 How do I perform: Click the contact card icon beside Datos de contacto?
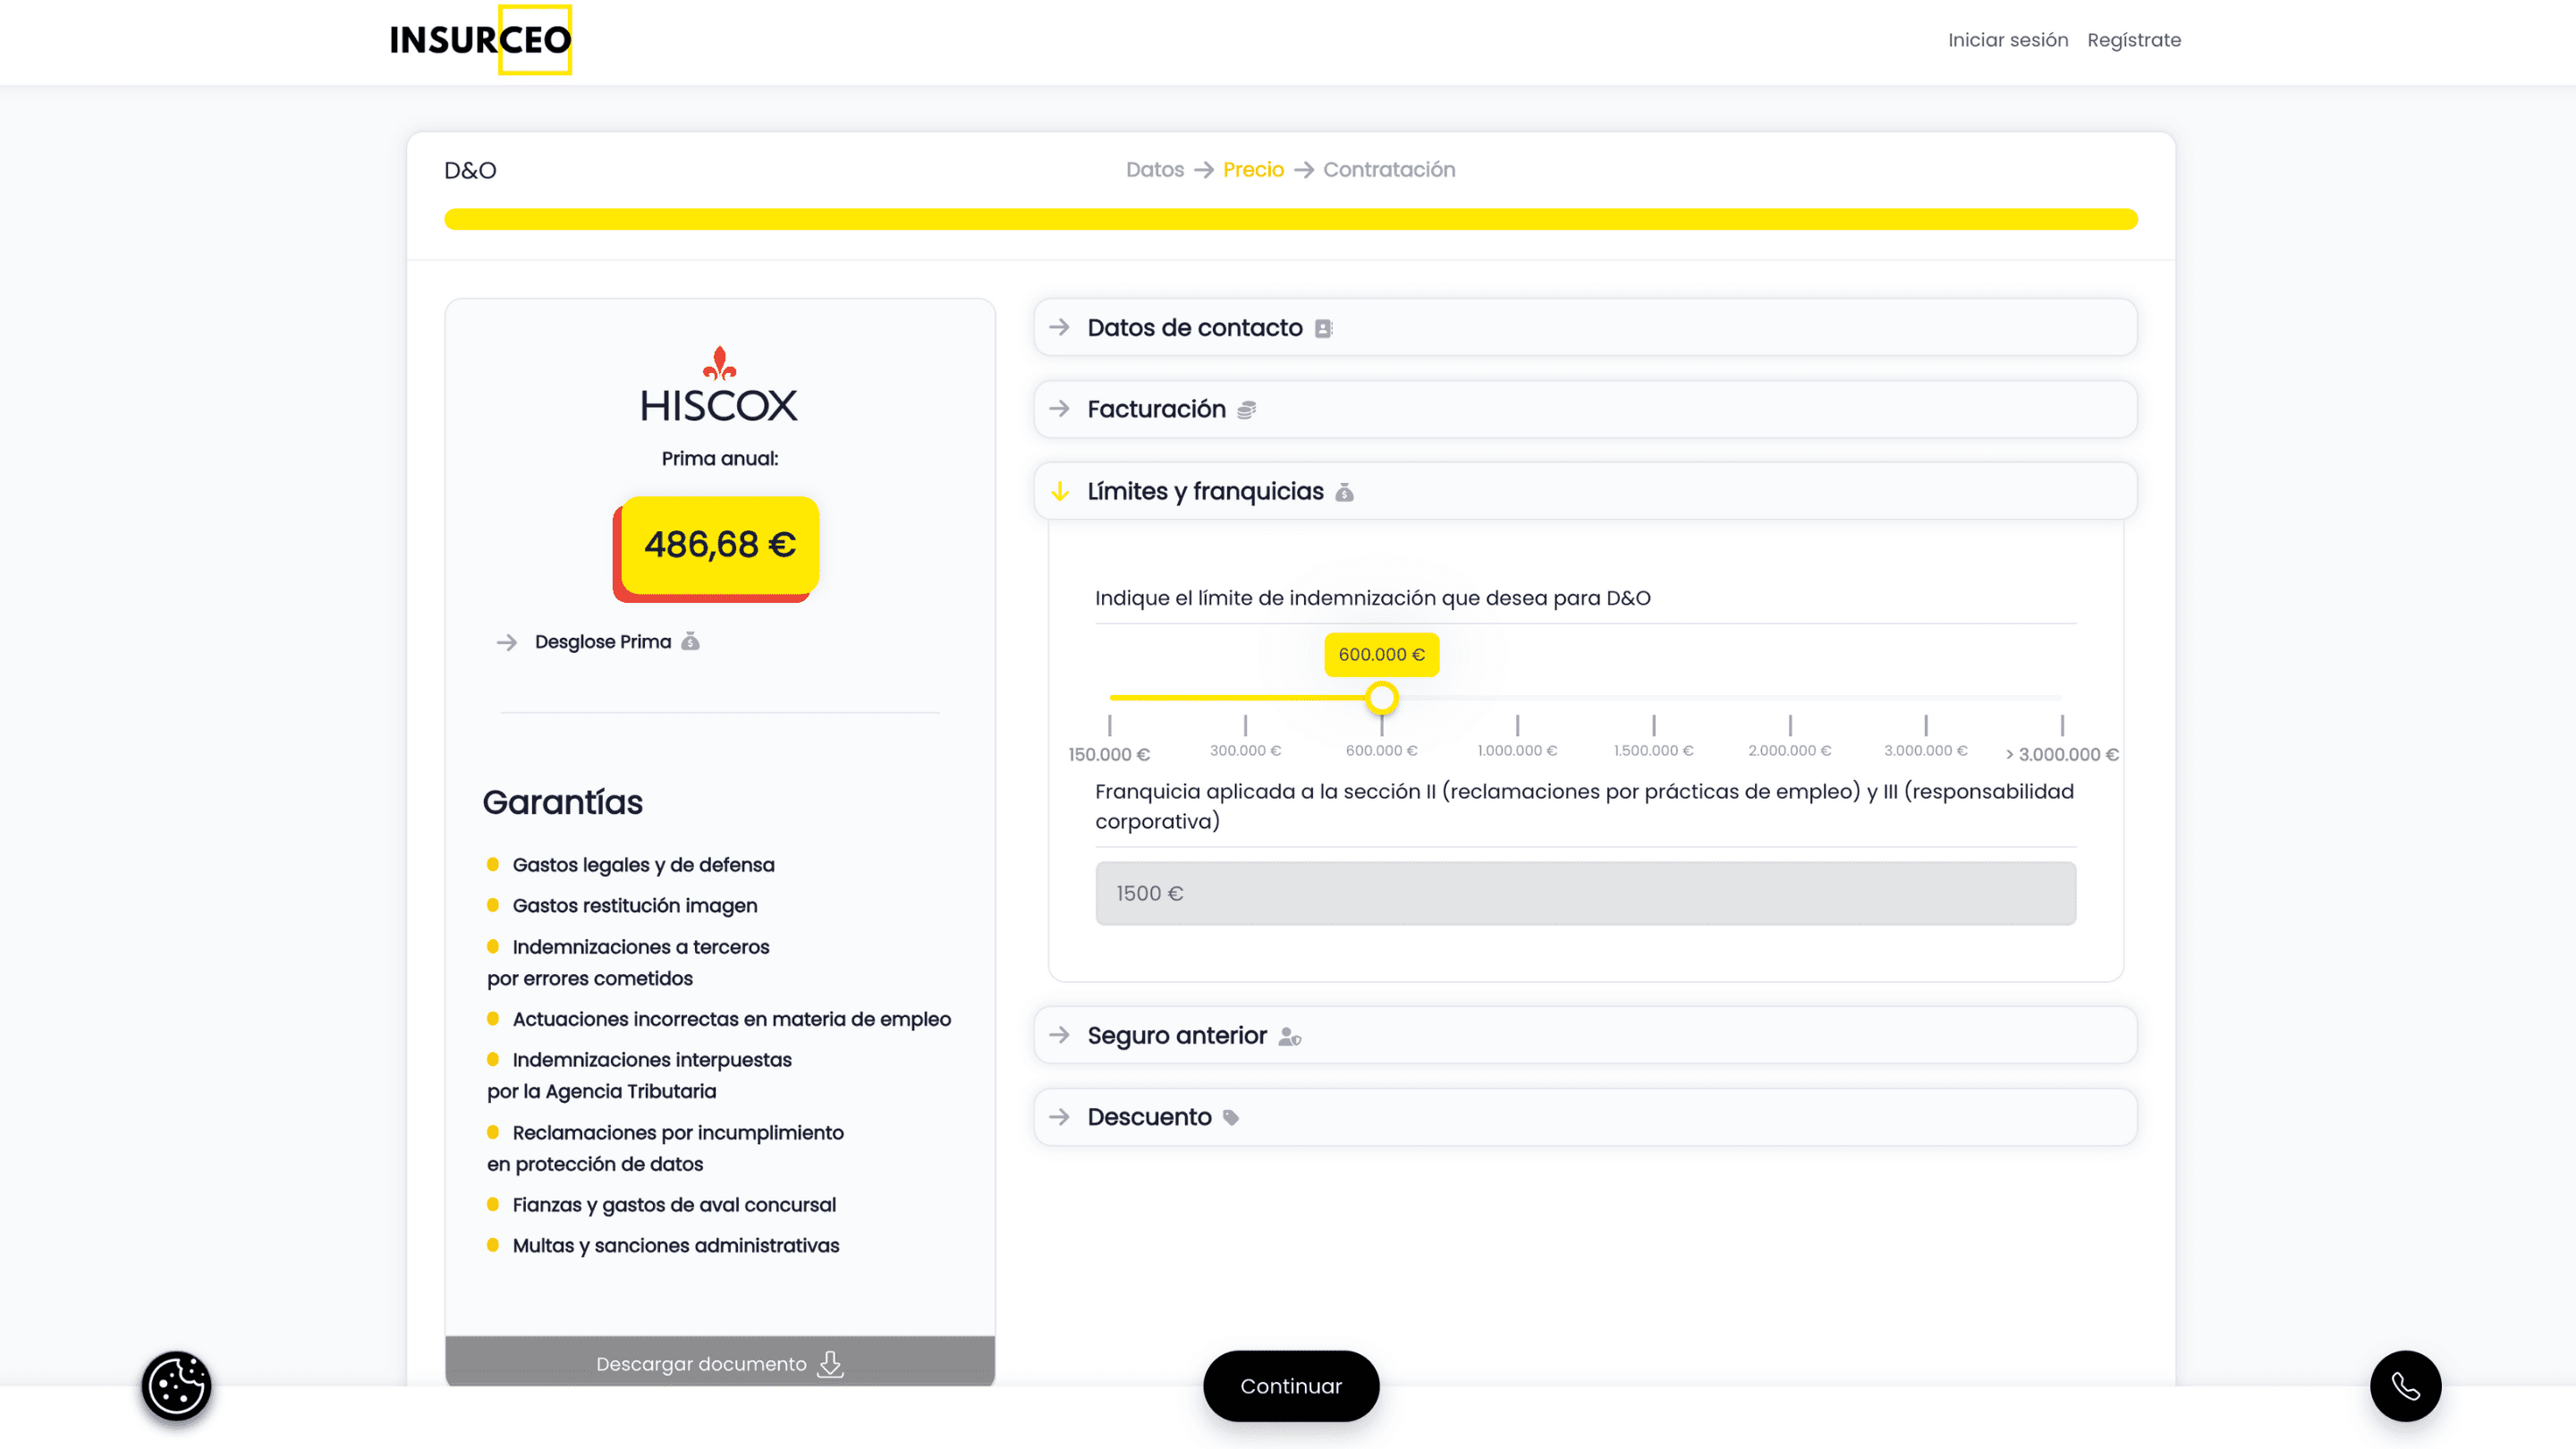coord(1323,329)
